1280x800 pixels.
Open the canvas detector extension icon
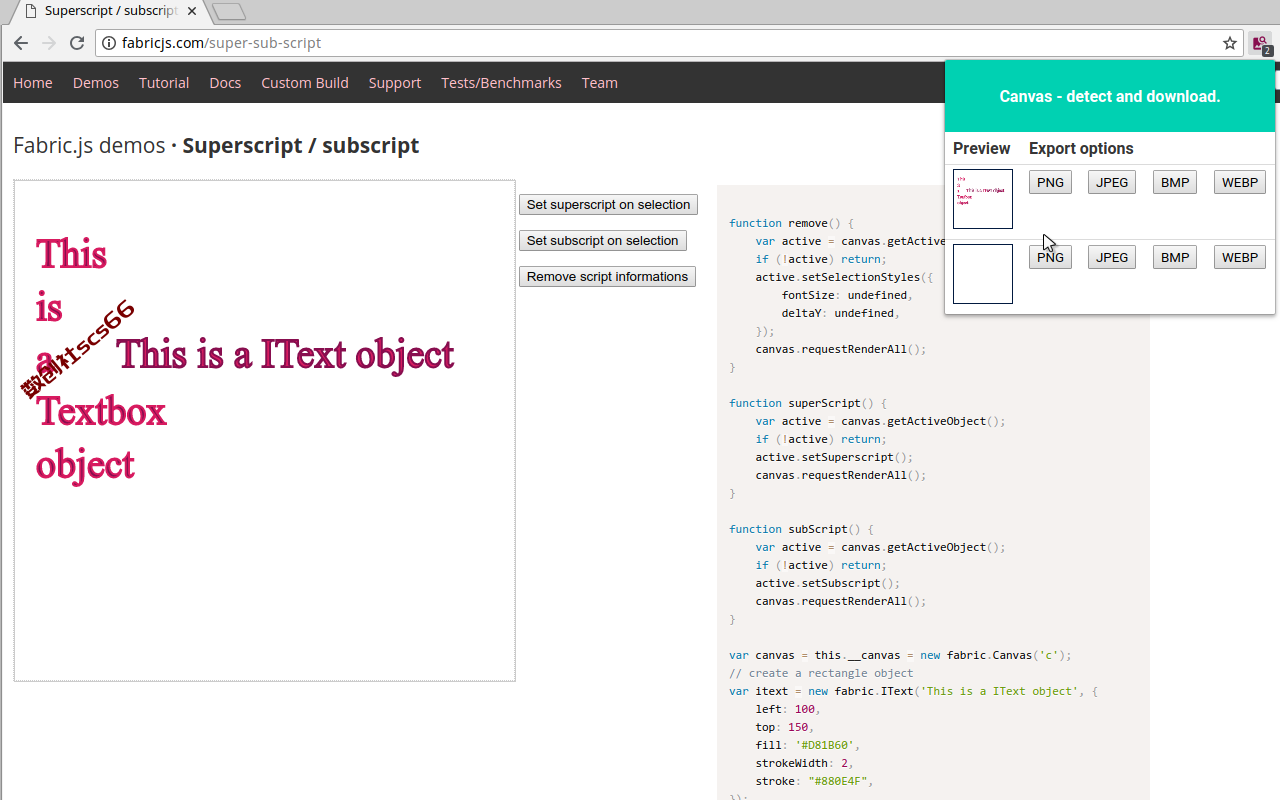coord(1260,43)
